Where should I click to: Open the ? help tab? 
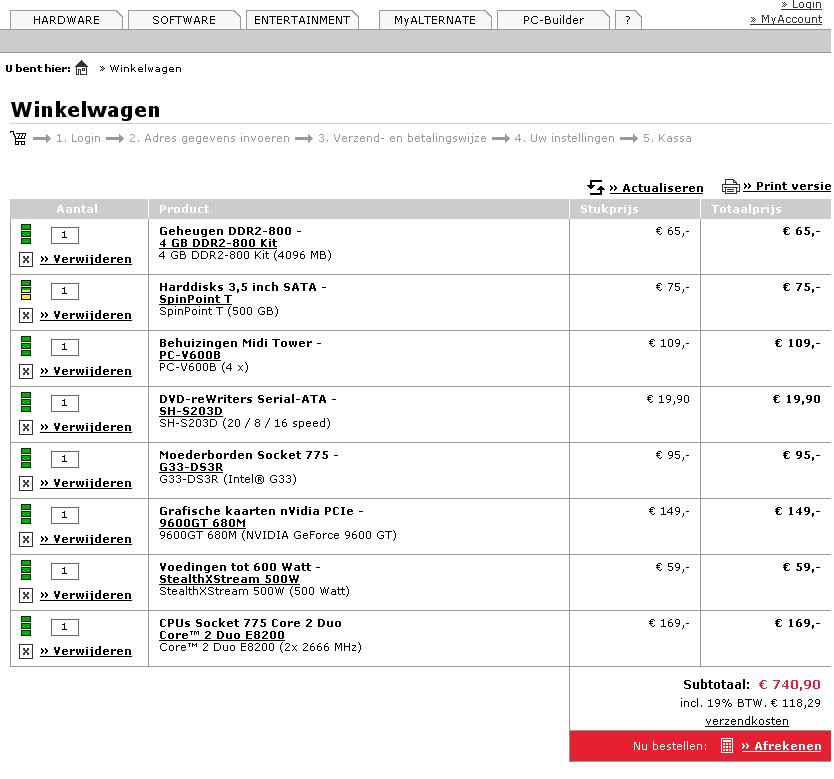[x=627, y=20]
